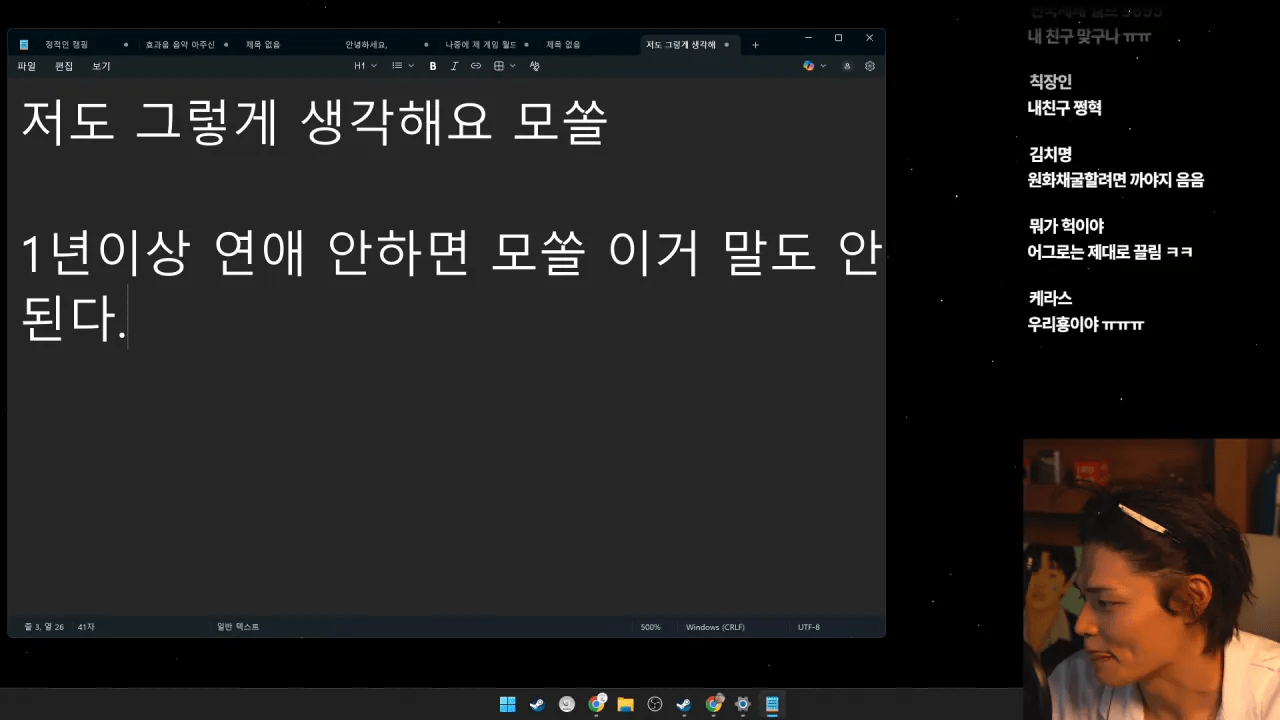Open the 보기 menu

tap(101, 66)
